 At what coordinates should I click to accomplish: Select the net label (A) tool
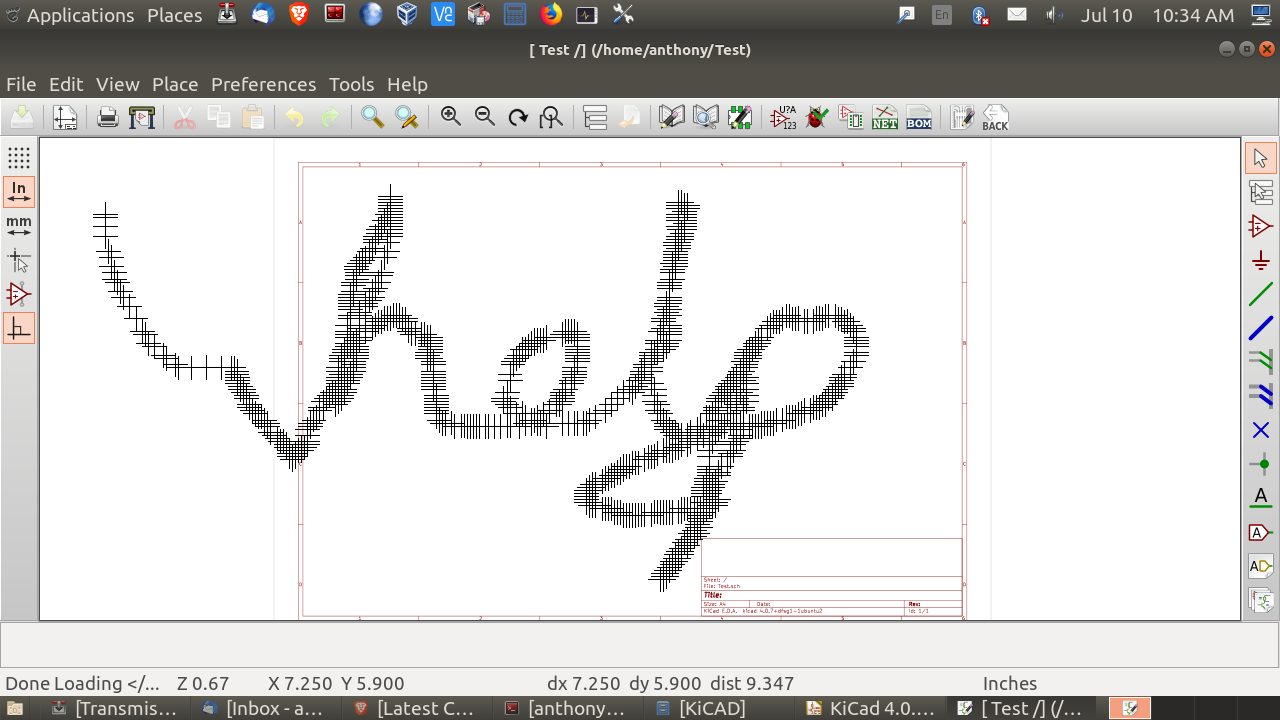click(x=1261, y=498)
